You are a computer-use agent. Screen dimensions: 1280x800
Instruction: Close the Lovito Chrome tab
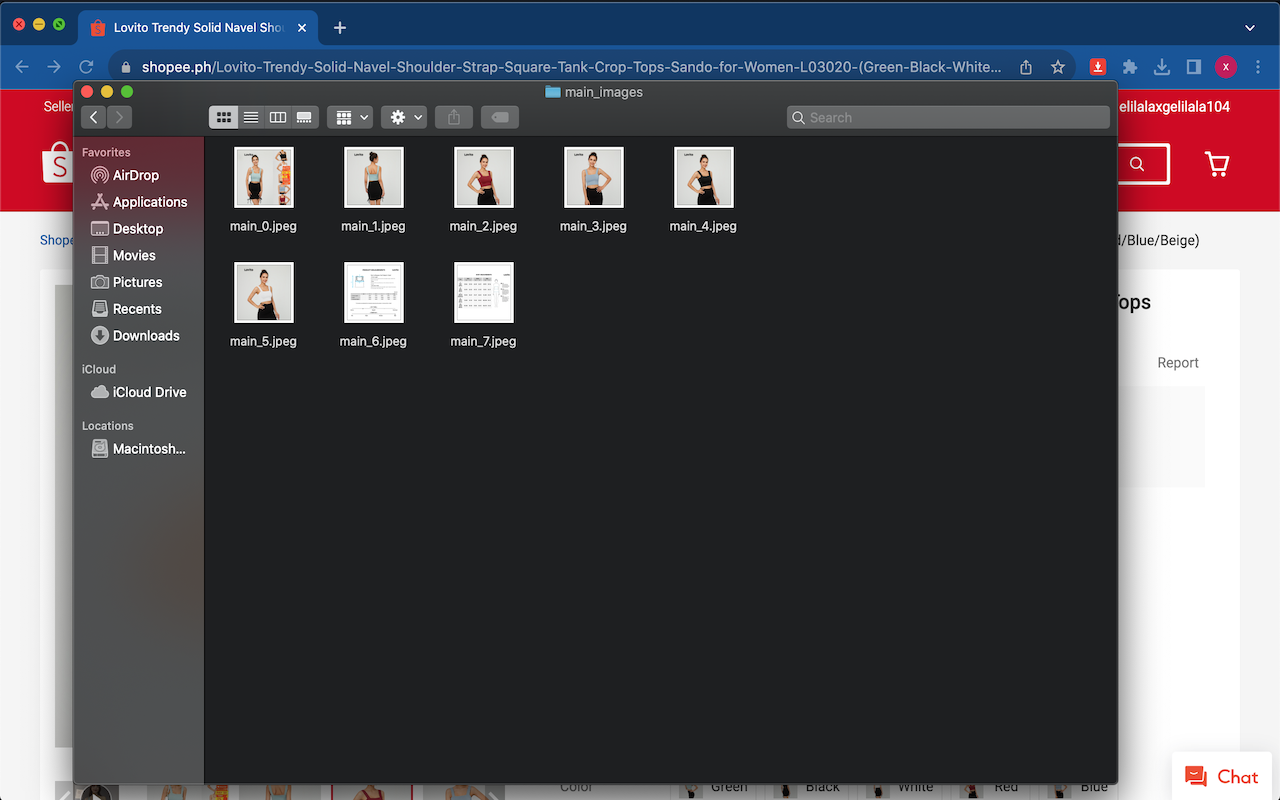click(302, 28)
